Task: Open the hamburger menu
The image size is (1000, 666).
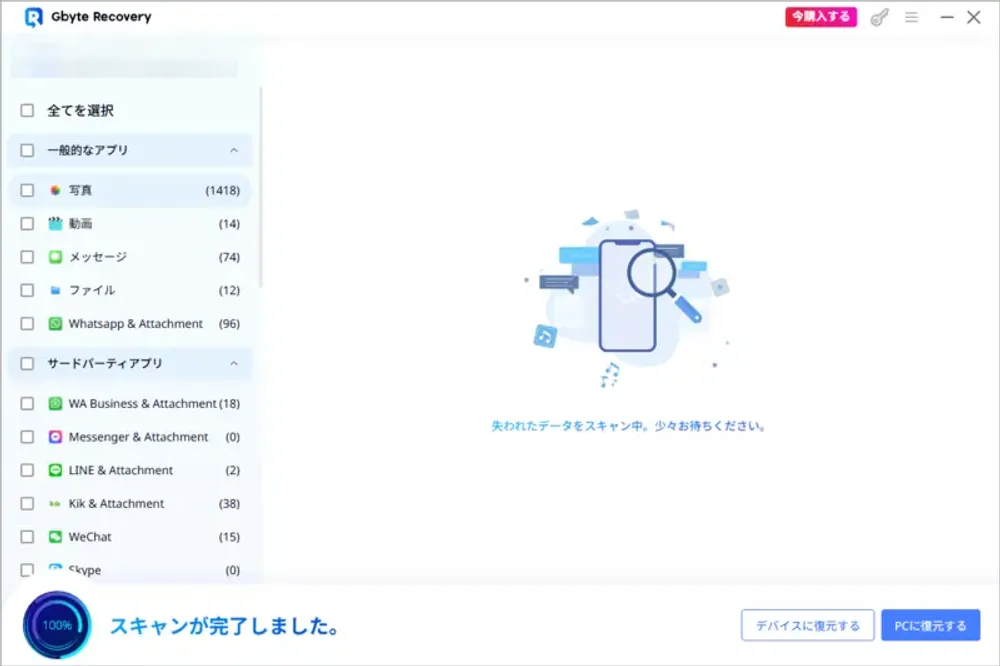Action: 912,17
